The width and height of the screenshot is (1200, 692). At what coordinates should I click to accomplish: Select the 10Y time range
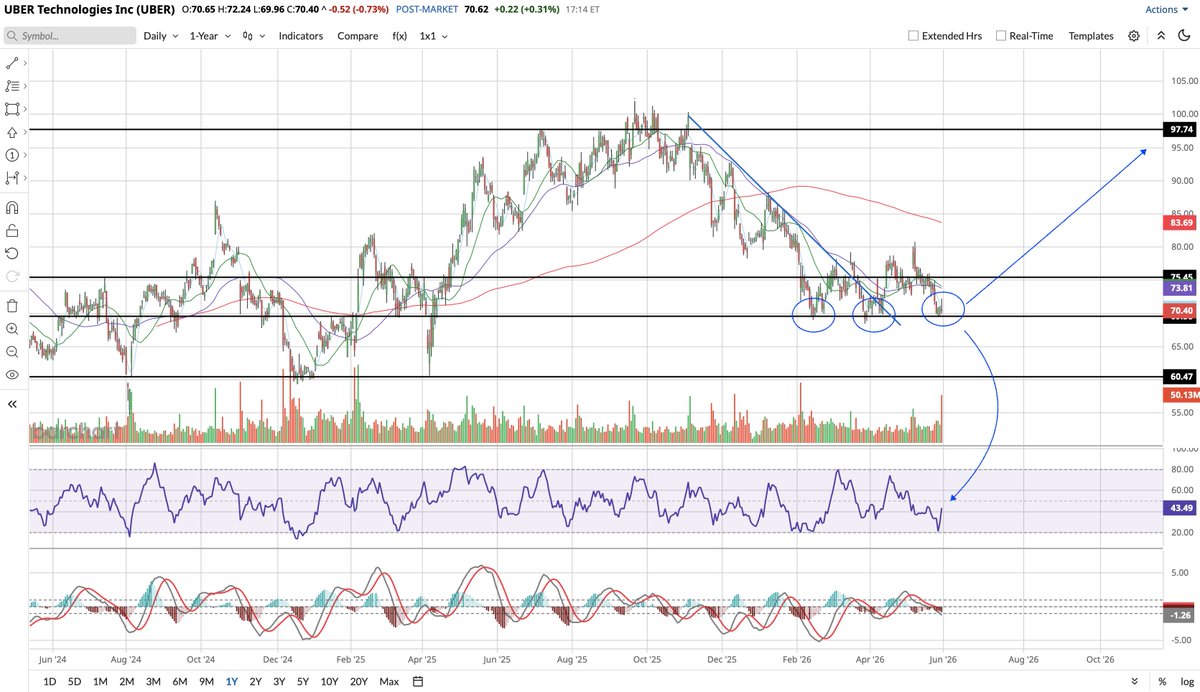point(329,681)
